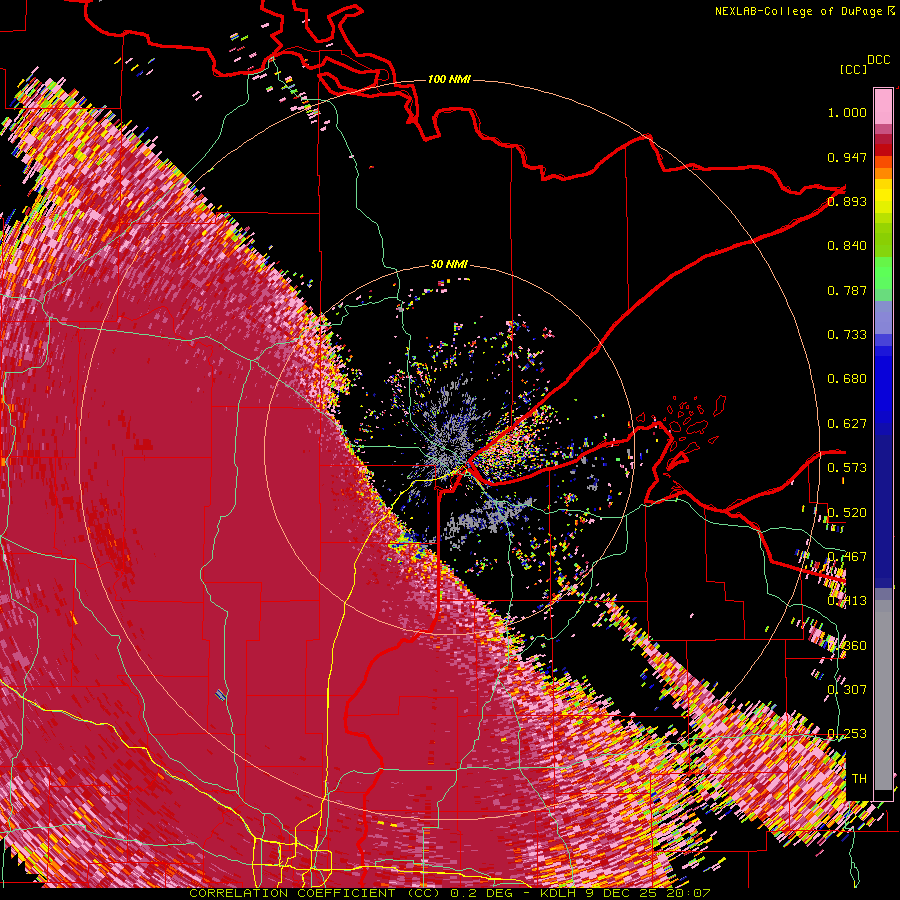Click the 20:07 timestamp in caption
The width and height of the screenshot is (900, 900).
[x=688, y=893]
